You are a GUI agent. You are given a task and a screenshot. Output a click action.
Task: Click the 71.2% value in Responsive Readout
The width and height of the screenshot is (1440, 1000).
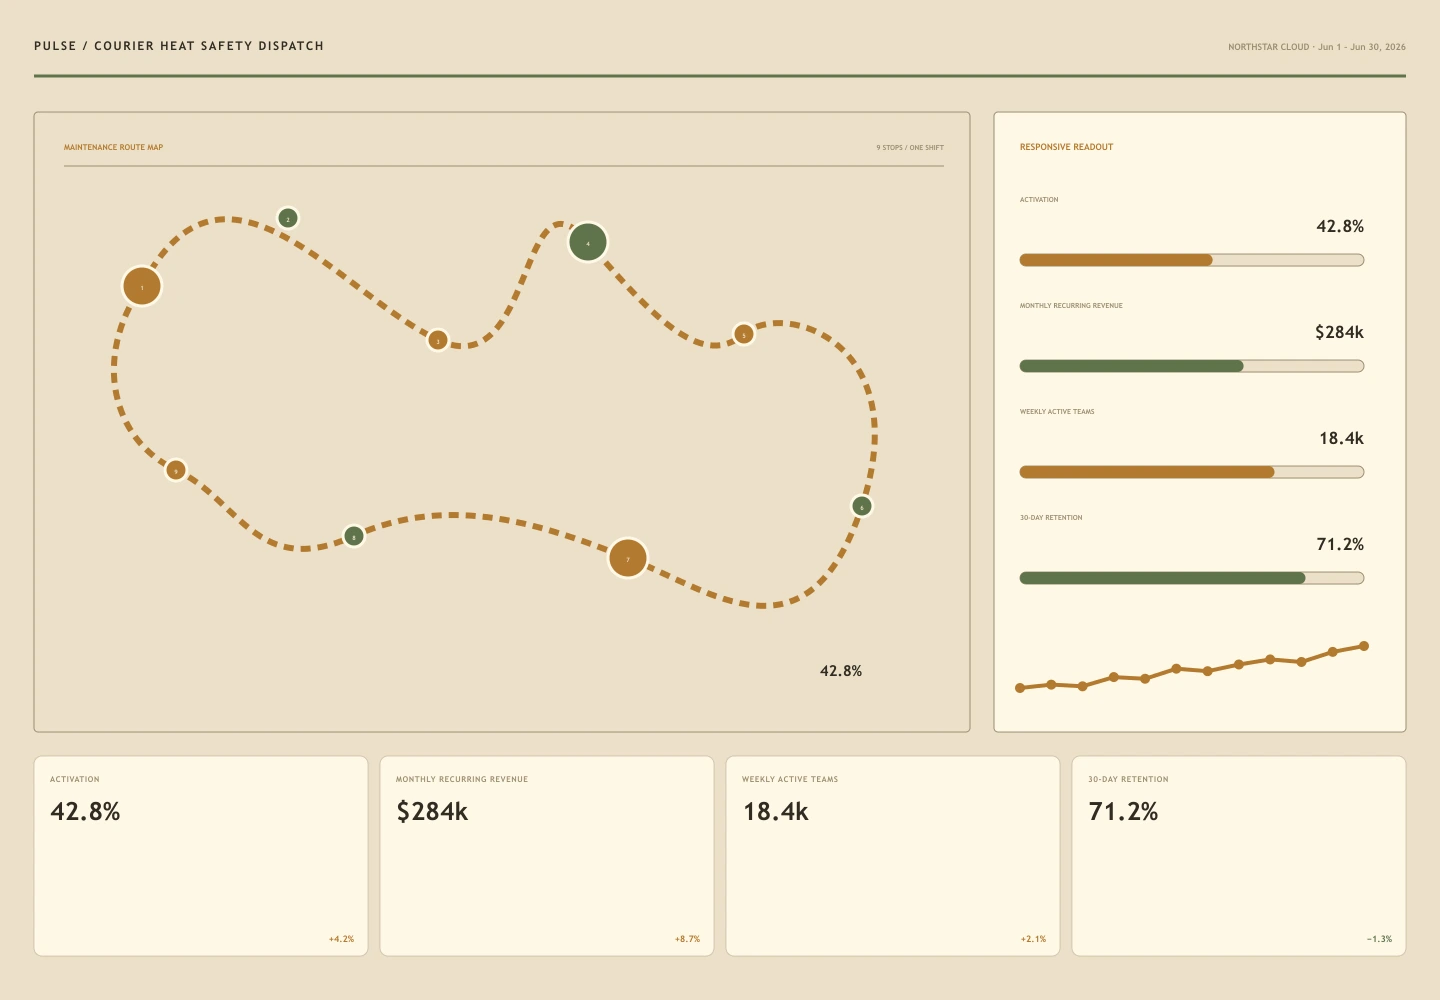1340,544
